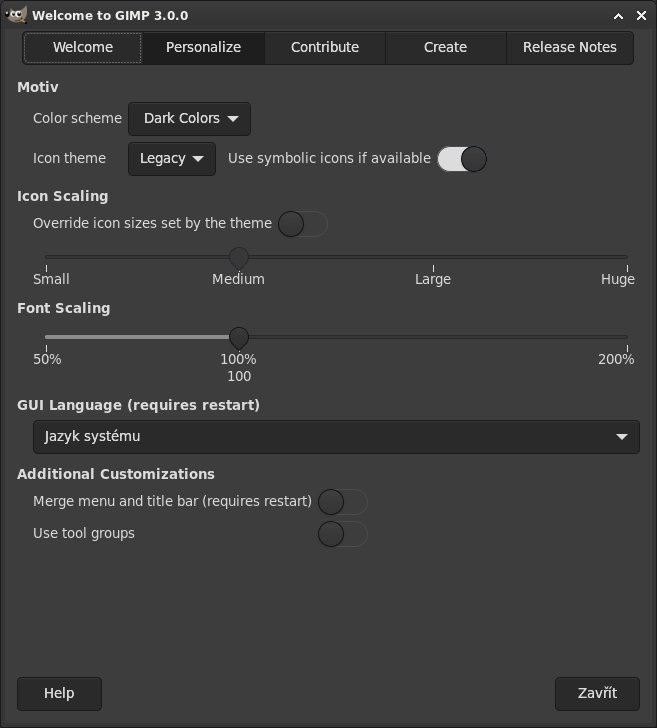
Task: Open the GUI Language combo box
Action: point(336,437)
